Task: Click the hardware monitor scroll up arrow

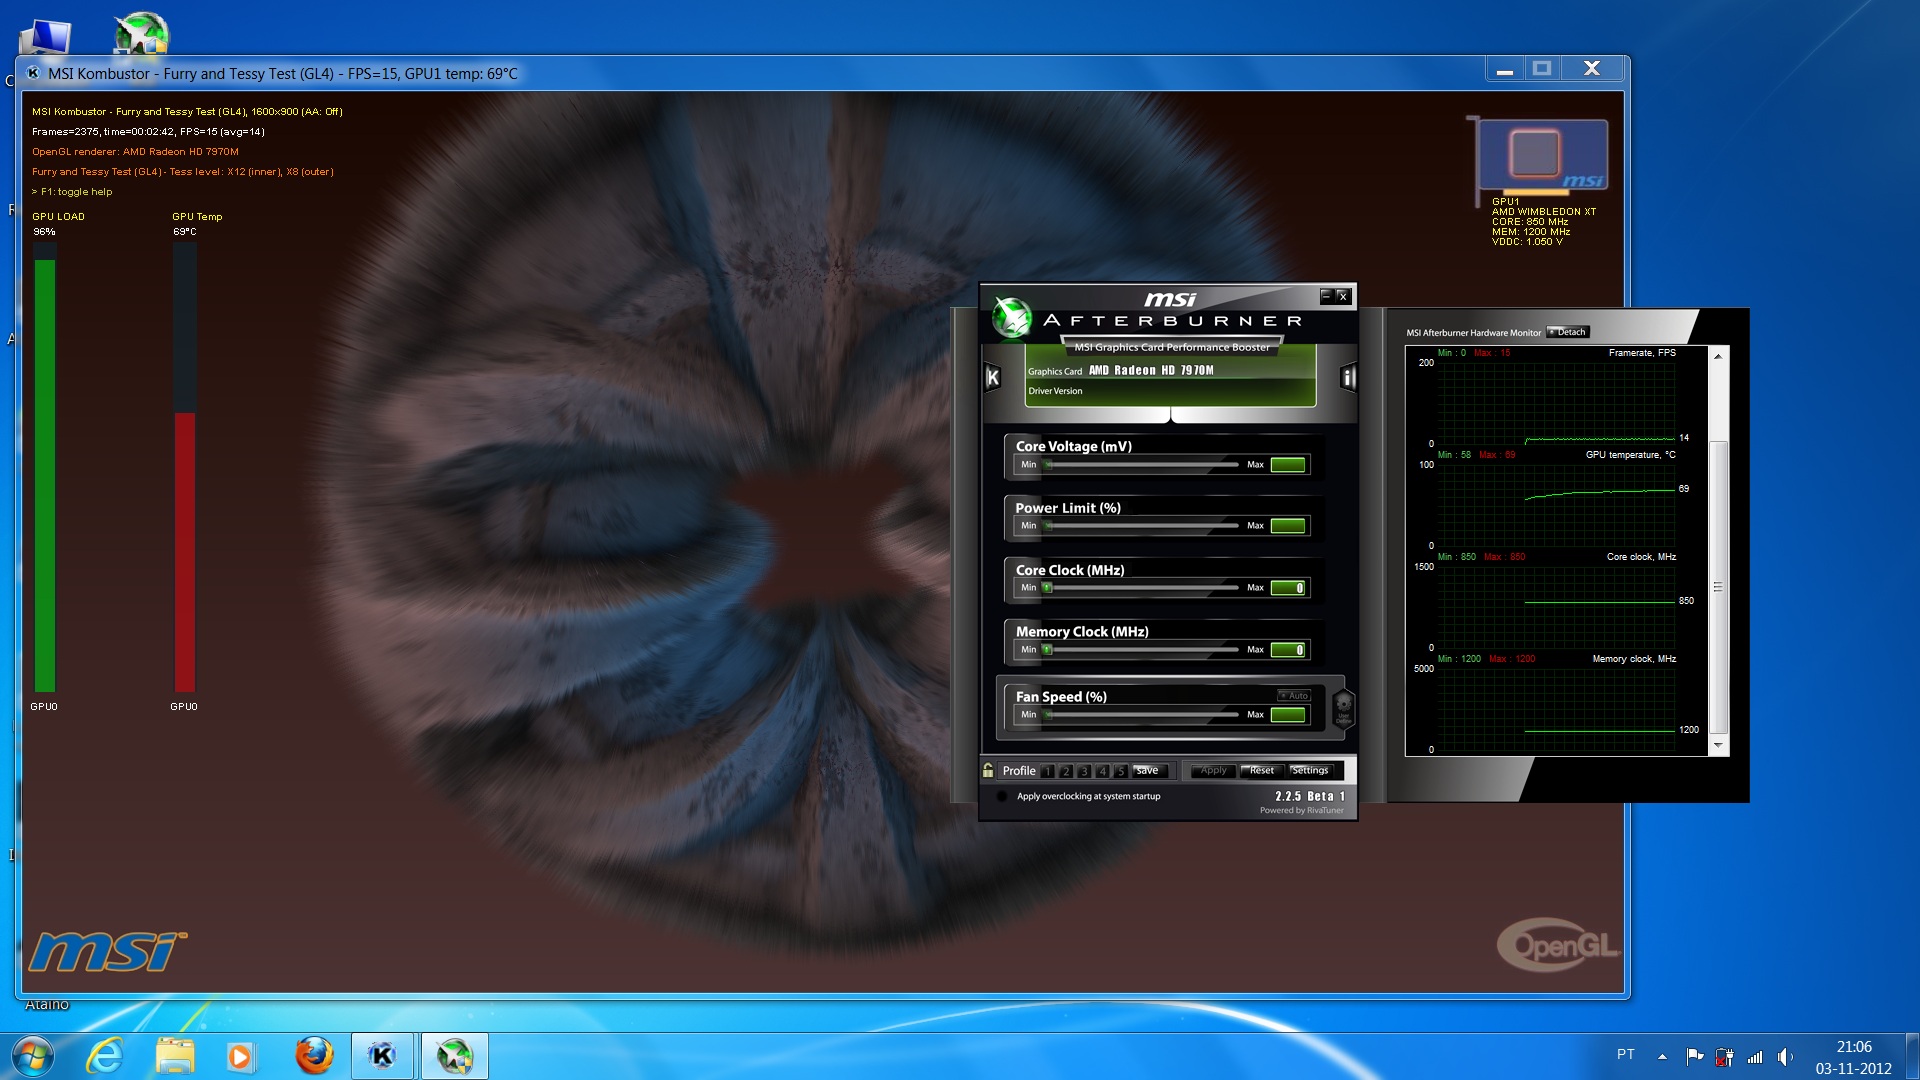Action: click(1718, 356)
